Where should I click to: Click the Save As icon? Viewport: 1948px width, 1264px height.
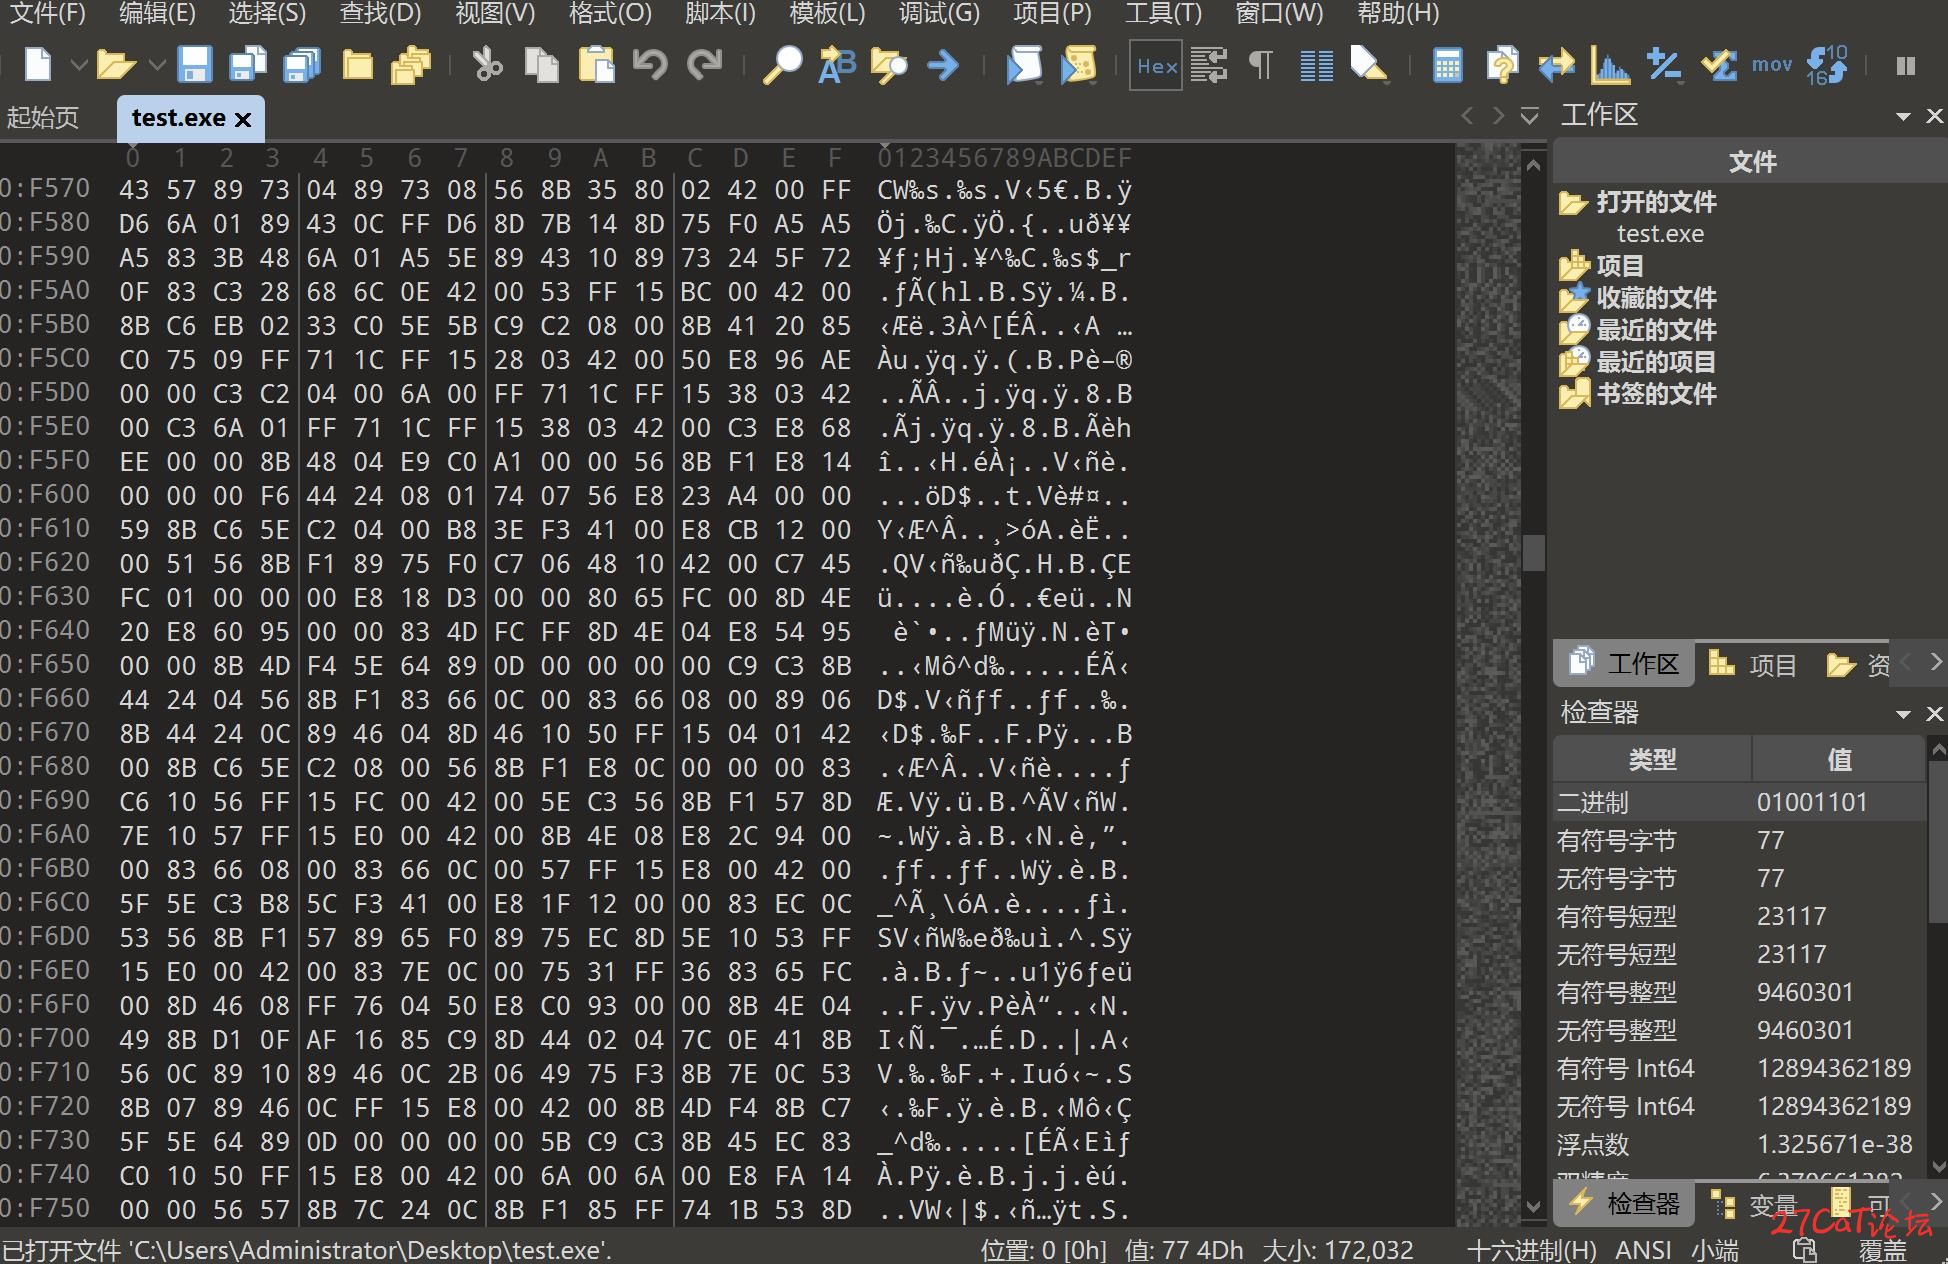point(247,65)
